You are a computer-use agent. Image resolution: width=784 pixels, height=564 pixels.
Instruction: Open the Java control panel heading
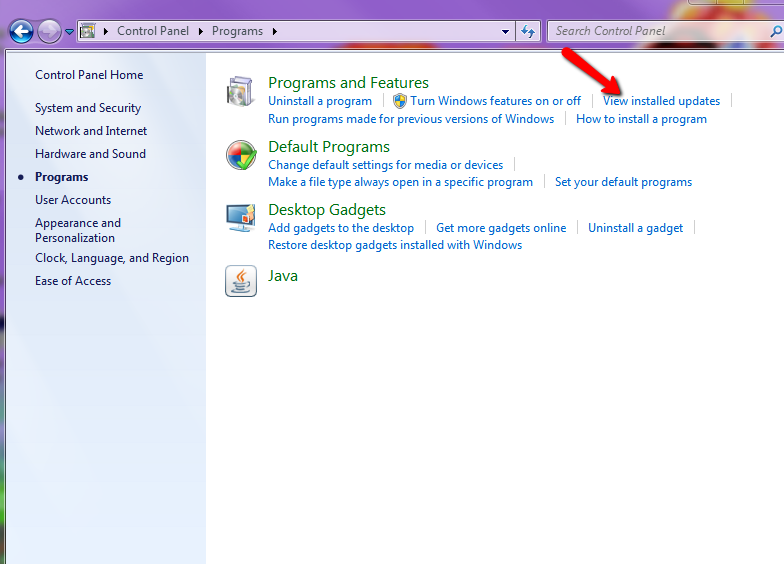tap(283, 276)
